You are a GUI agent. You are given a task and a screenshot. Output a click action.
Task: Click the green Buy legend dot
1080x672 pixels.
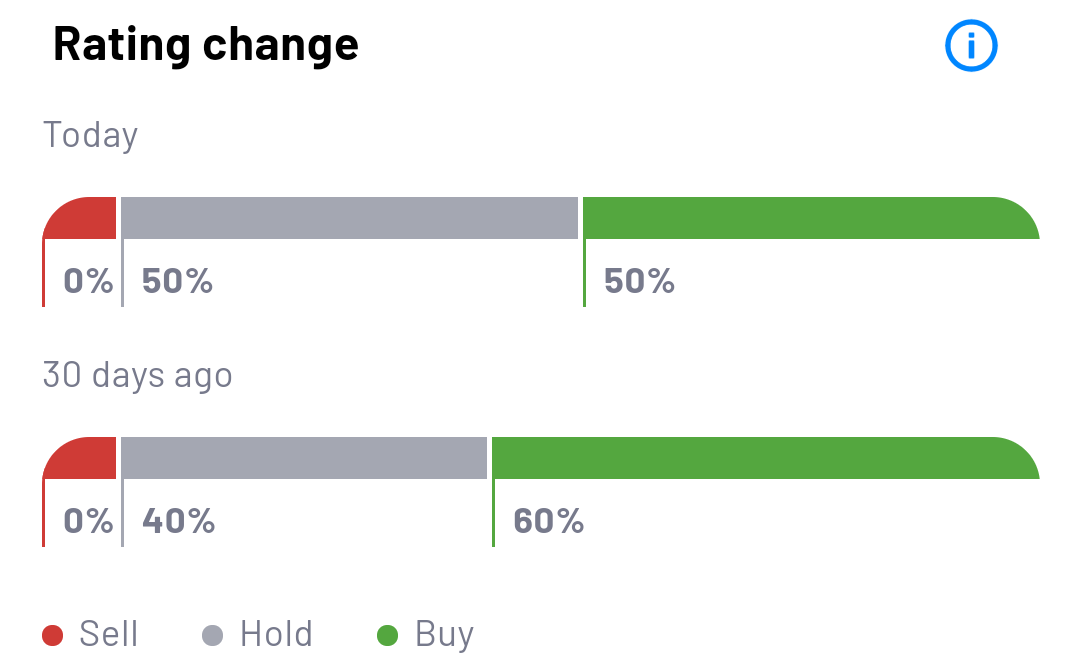(387, 635)
